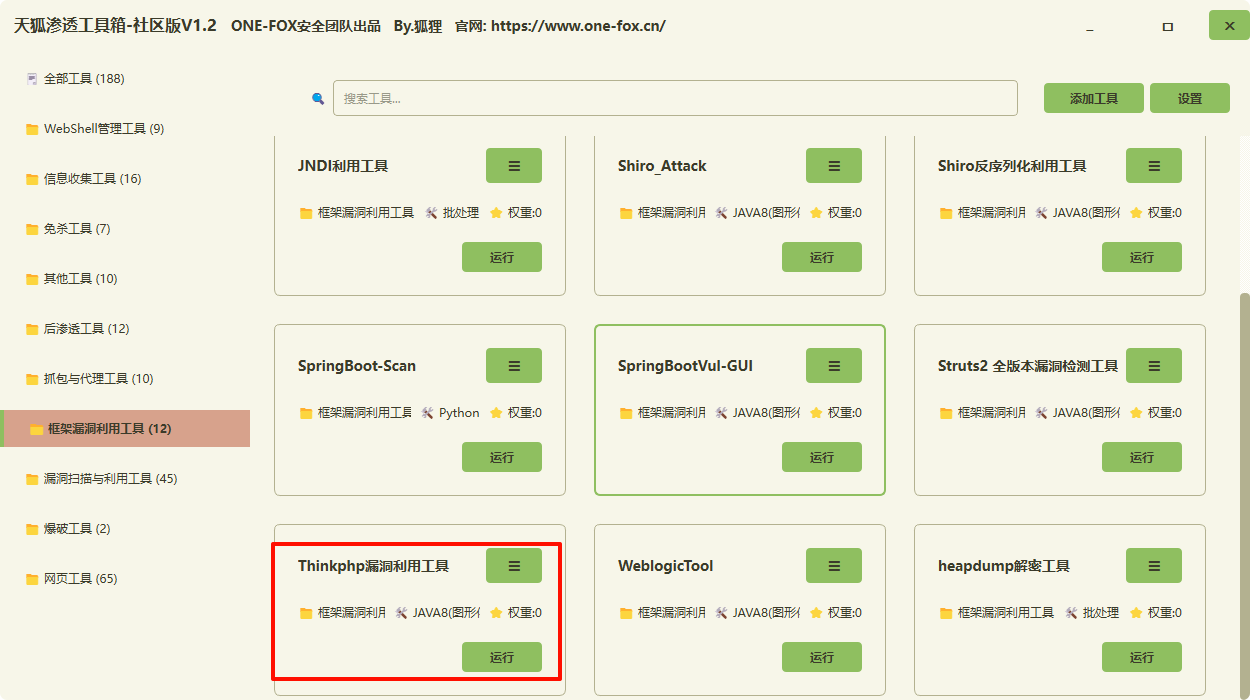Focus the 搜索工具 search field
The width and height of the screenshot is (1250, 700).
pyautogui.click(x=675, y=98)
